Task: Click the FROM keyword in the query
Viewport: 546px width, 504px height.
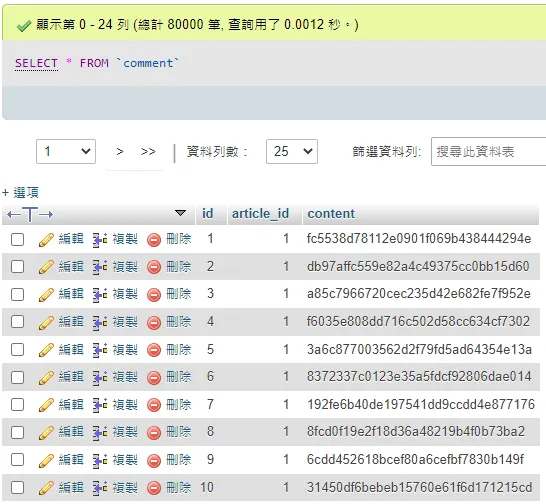Action: tap(94, 63)
